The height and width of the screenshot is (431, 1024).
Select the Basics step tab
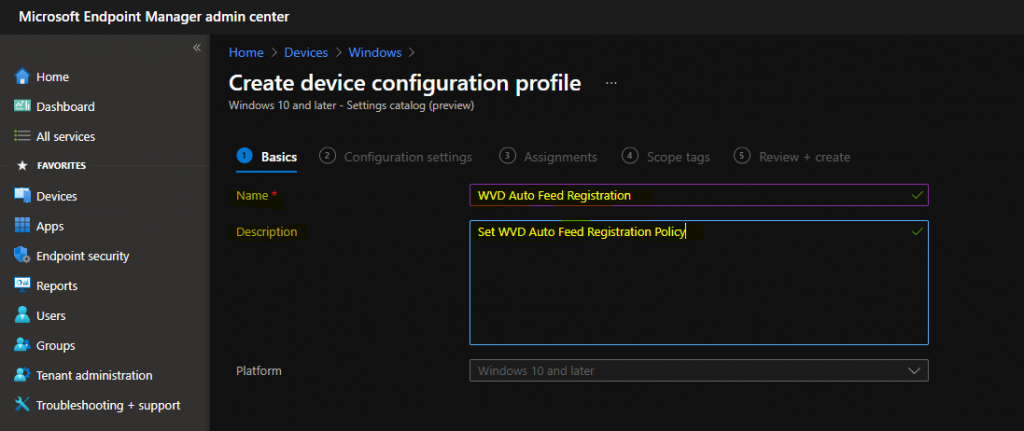(266, 157)
